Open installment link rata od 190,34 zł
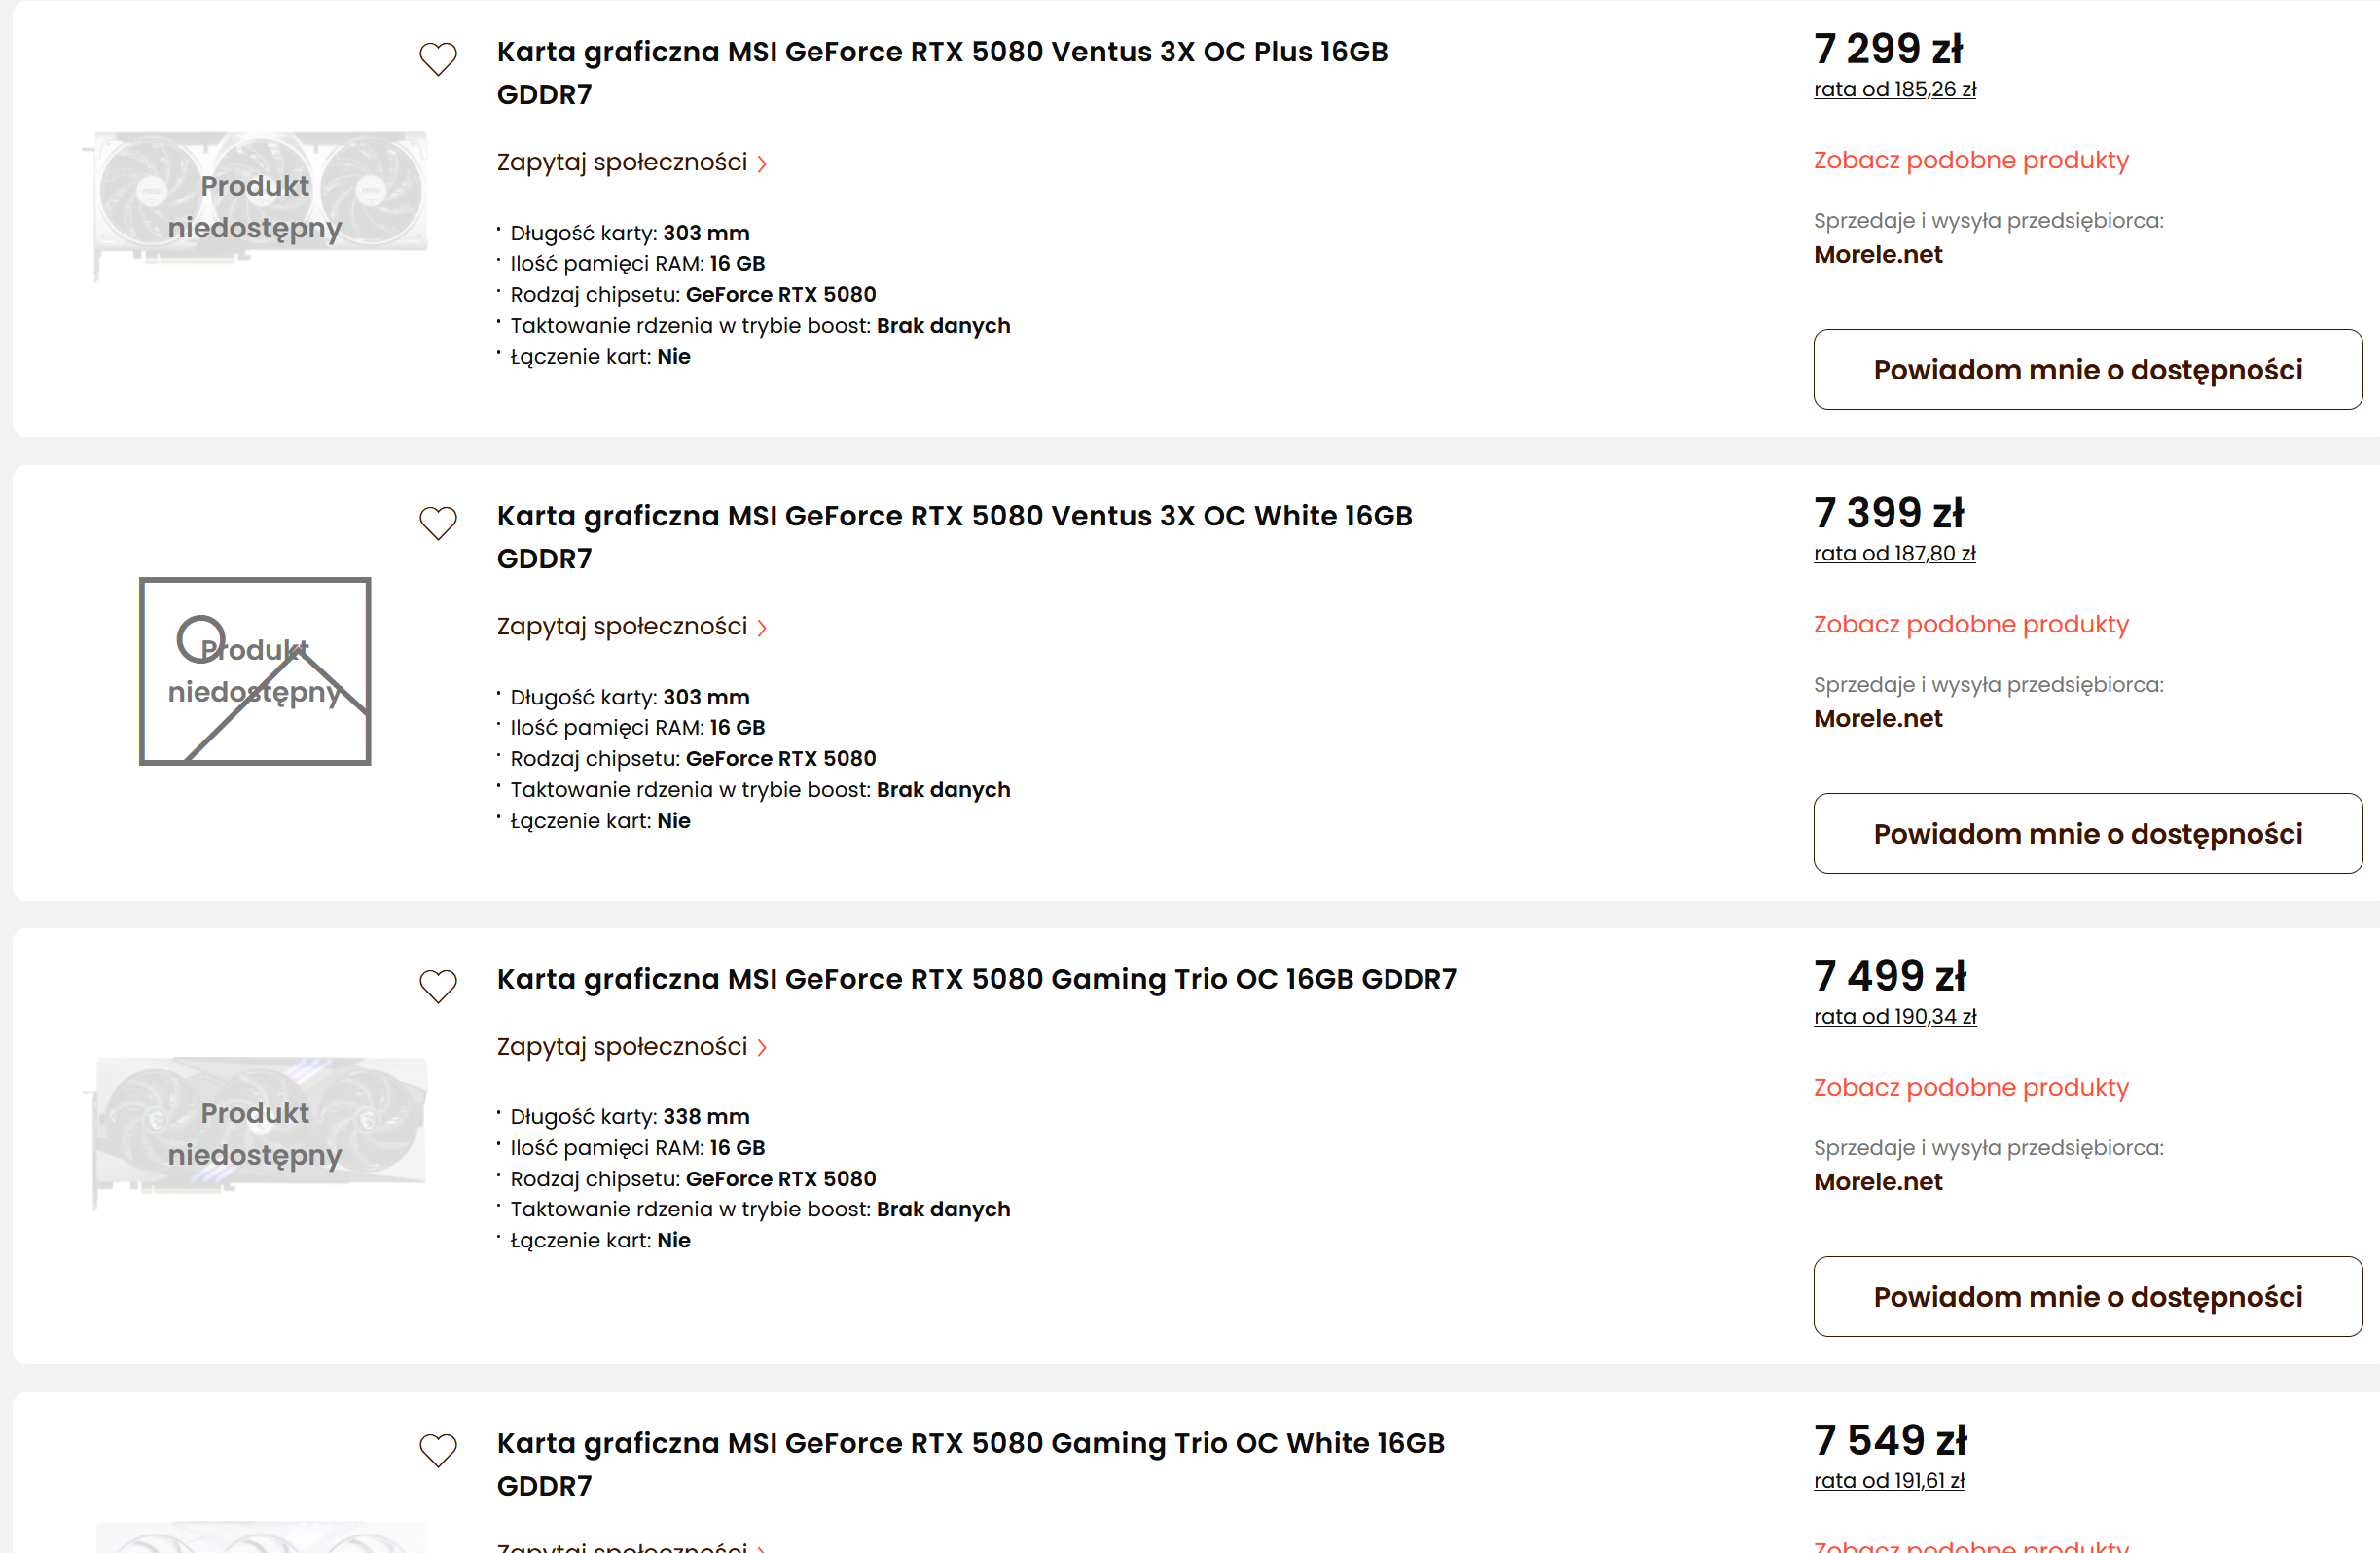 pyautogui.click(x=1894, y=1016)
